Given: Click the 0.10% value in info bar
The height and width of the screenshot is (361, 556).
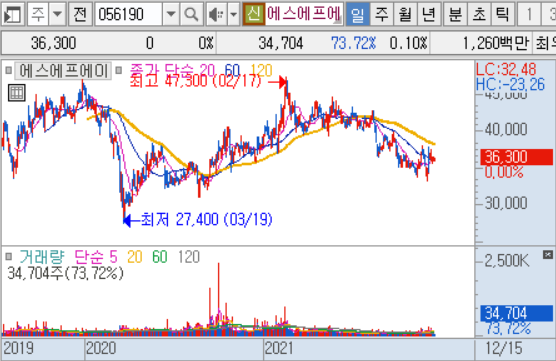Looking at the screenshot, I should point(408,43).
